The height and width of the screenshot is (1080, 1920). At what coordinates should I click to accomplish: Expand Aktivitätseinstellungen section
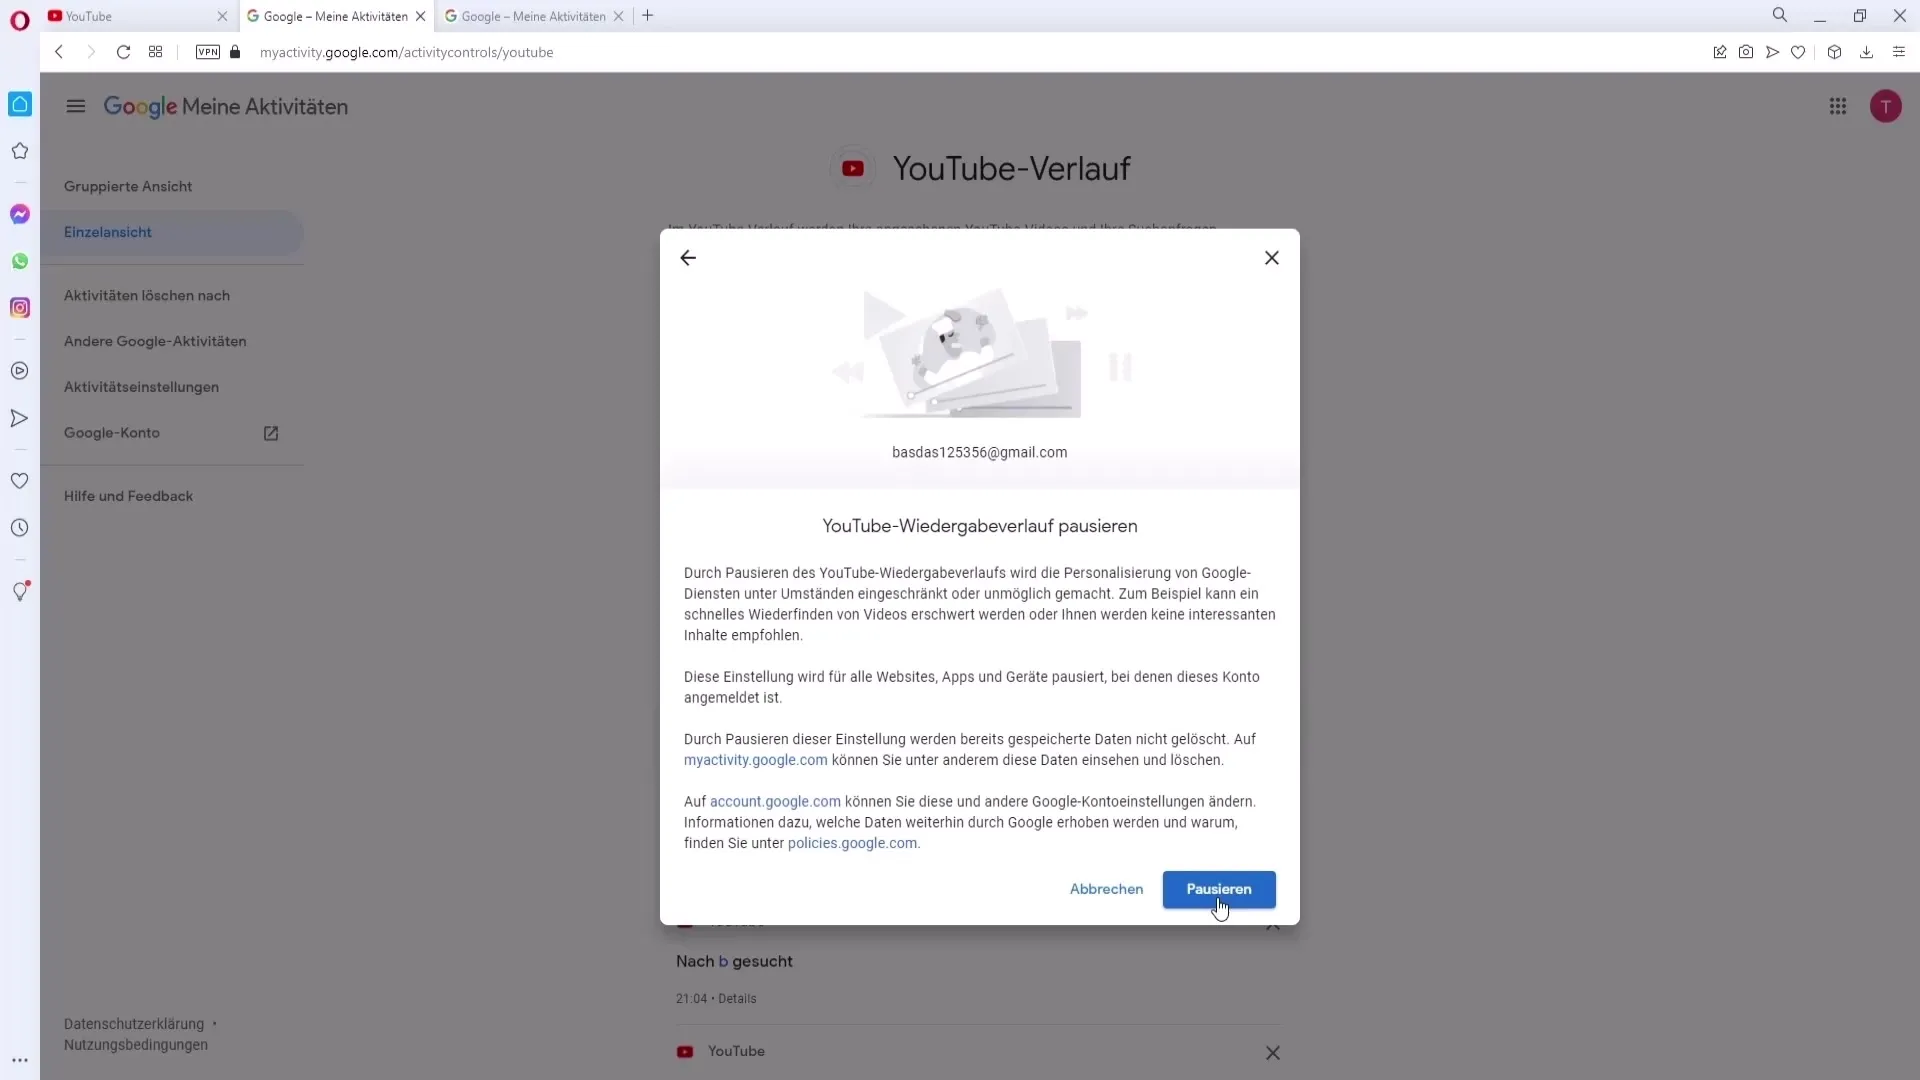click(x=142, y=386)
